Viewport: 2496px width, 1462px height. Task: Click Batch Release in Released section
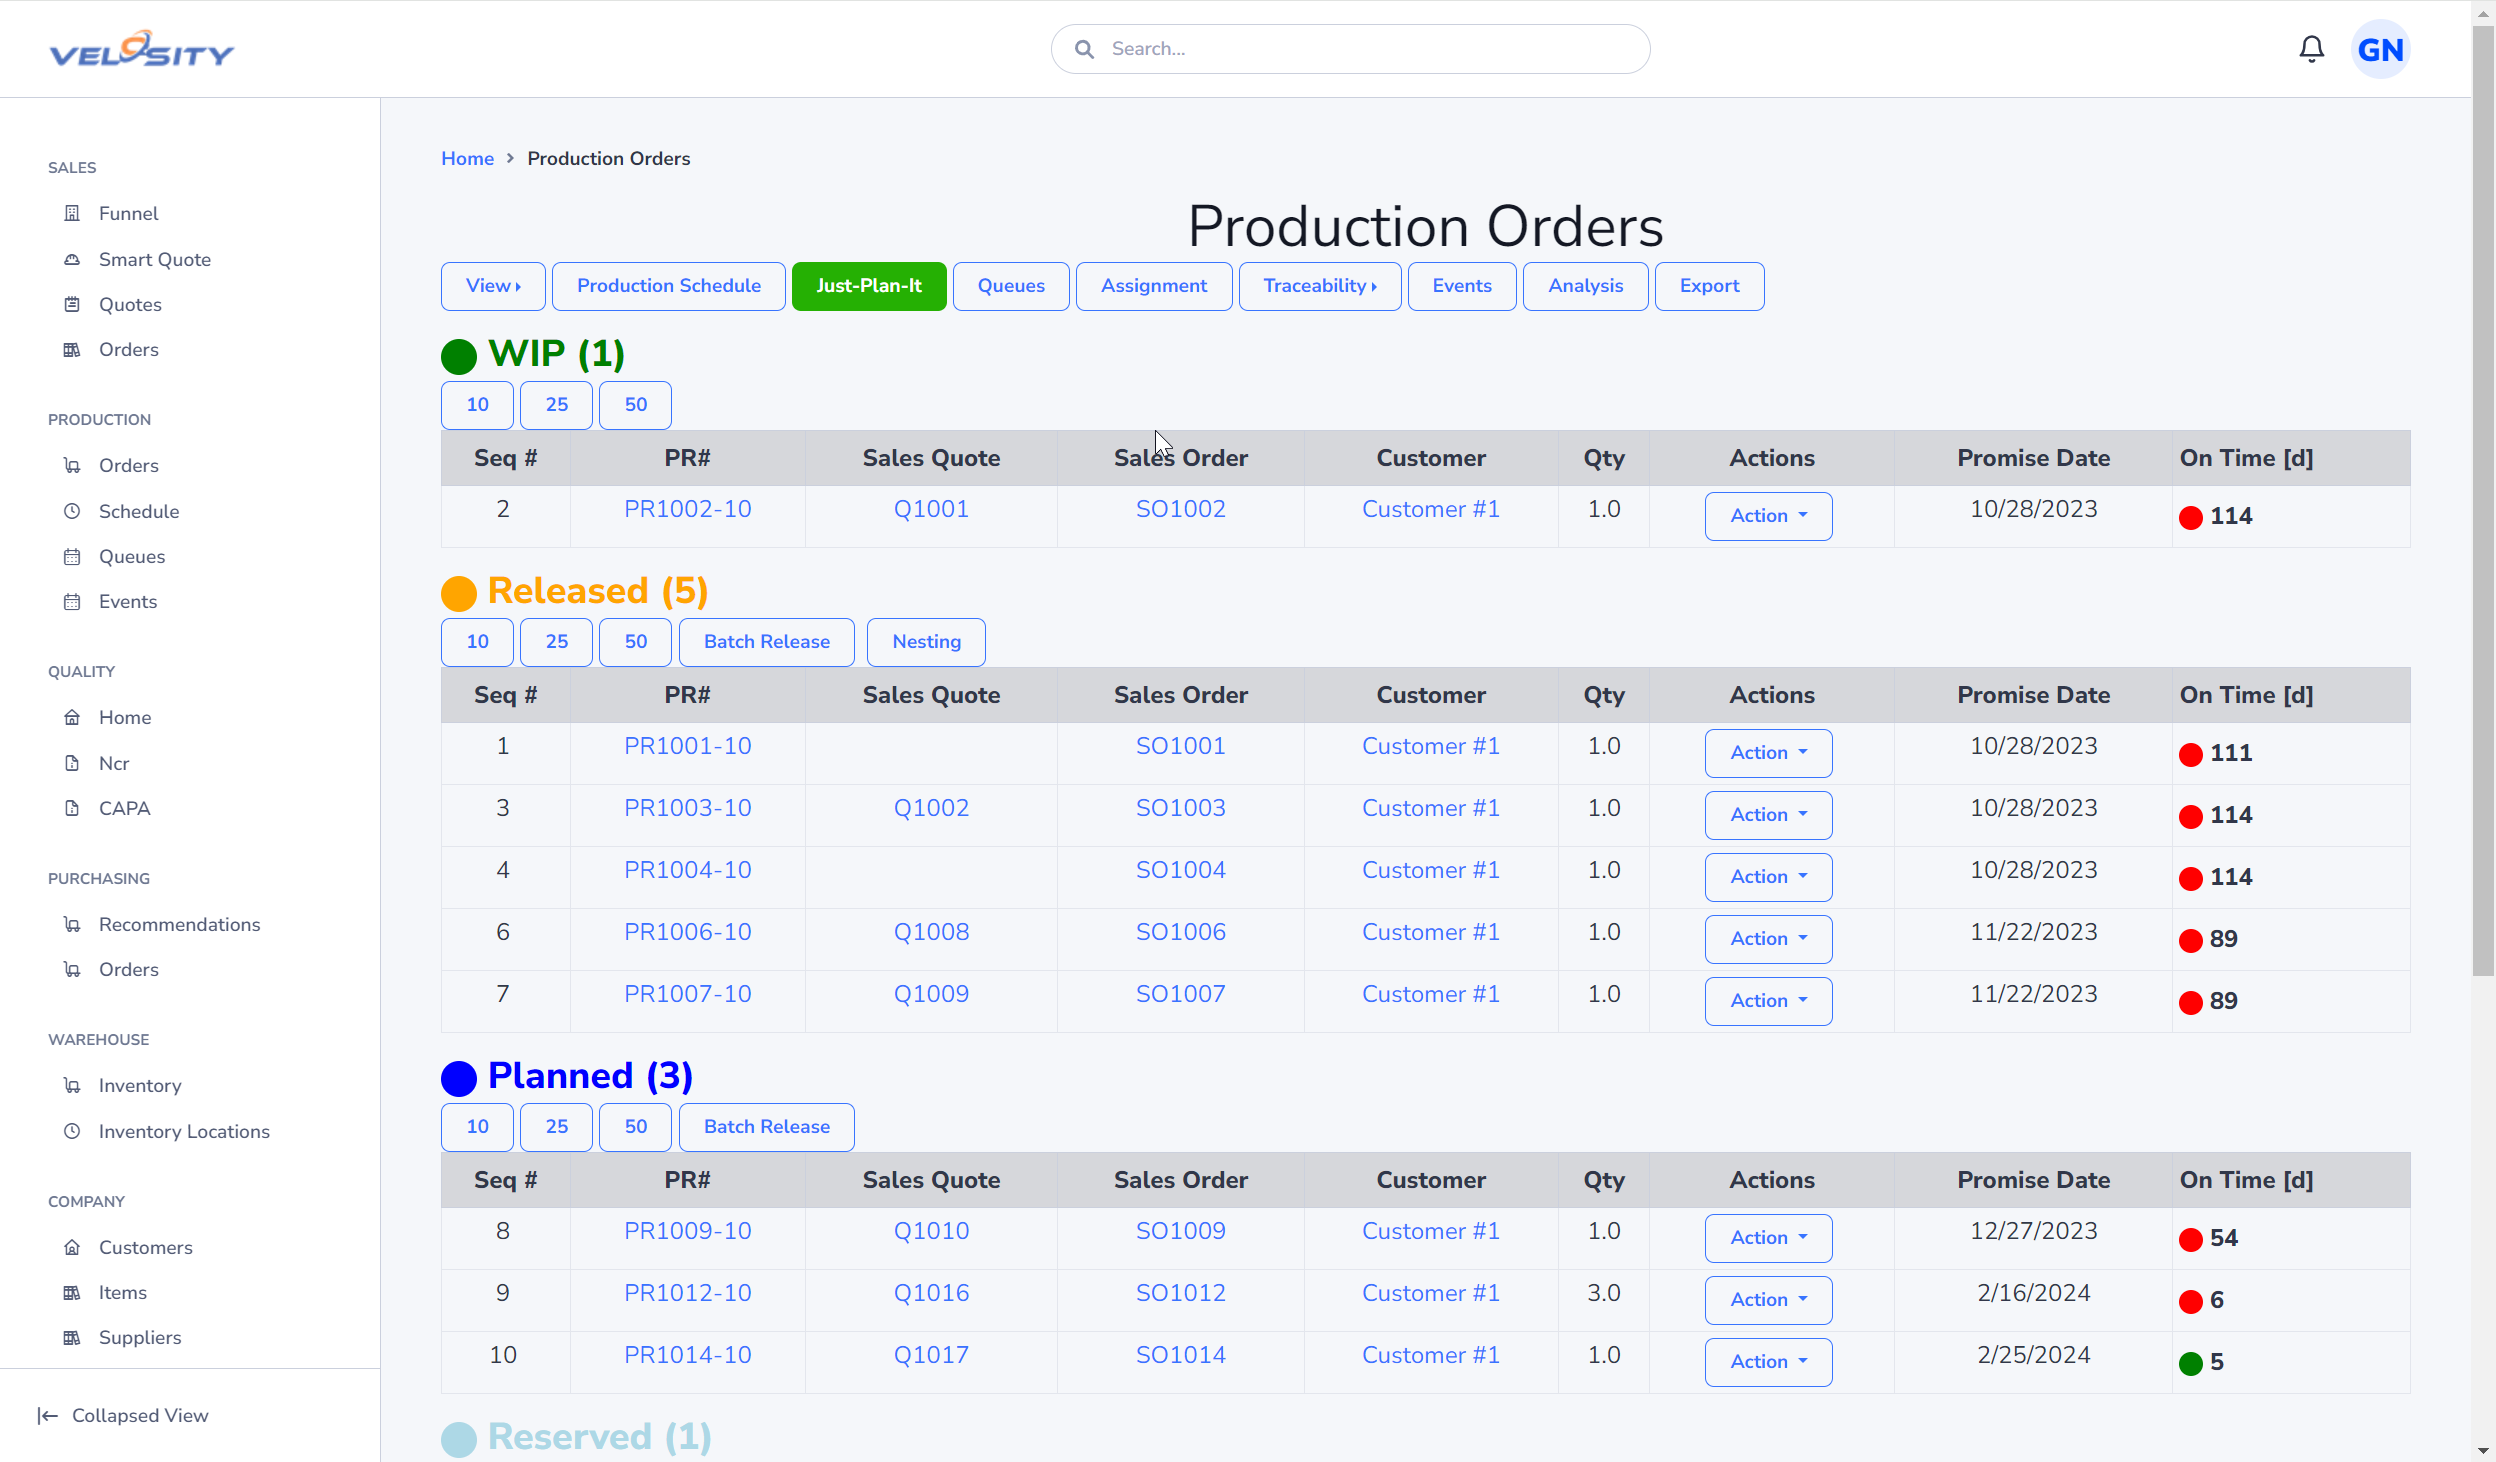767,642
